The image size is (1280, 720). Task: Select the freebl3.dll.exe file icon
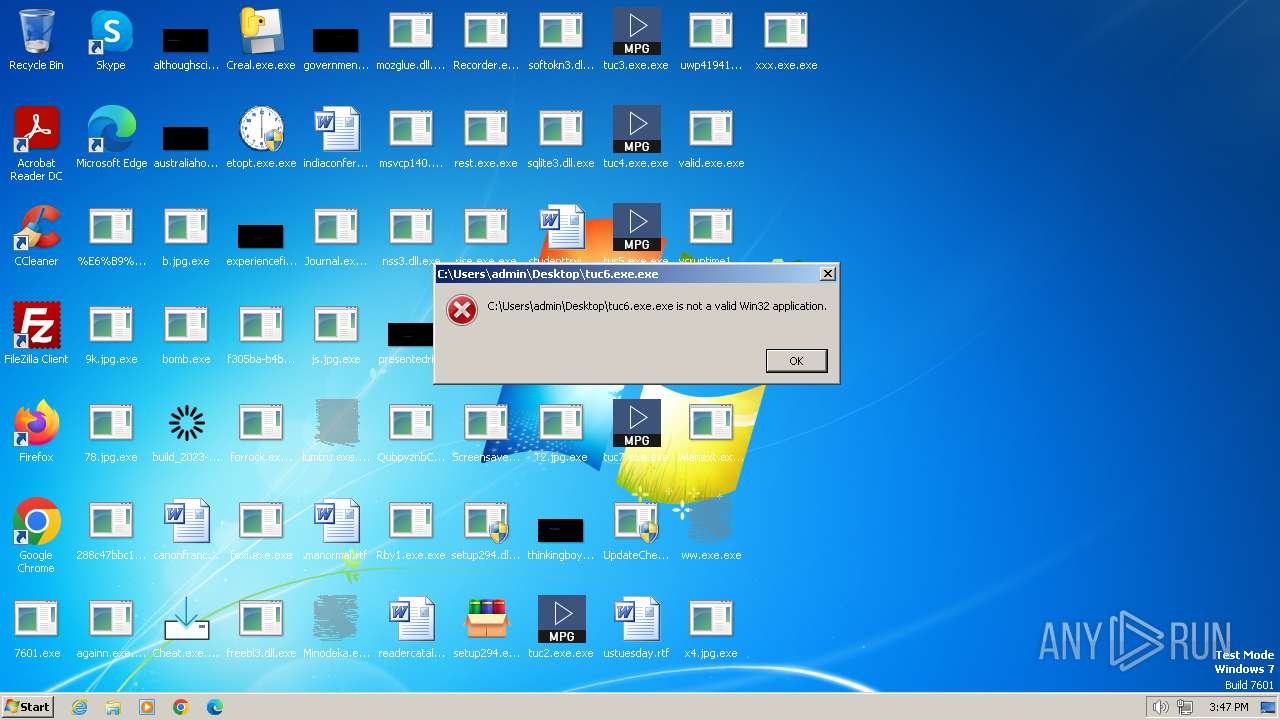point(261,619)
